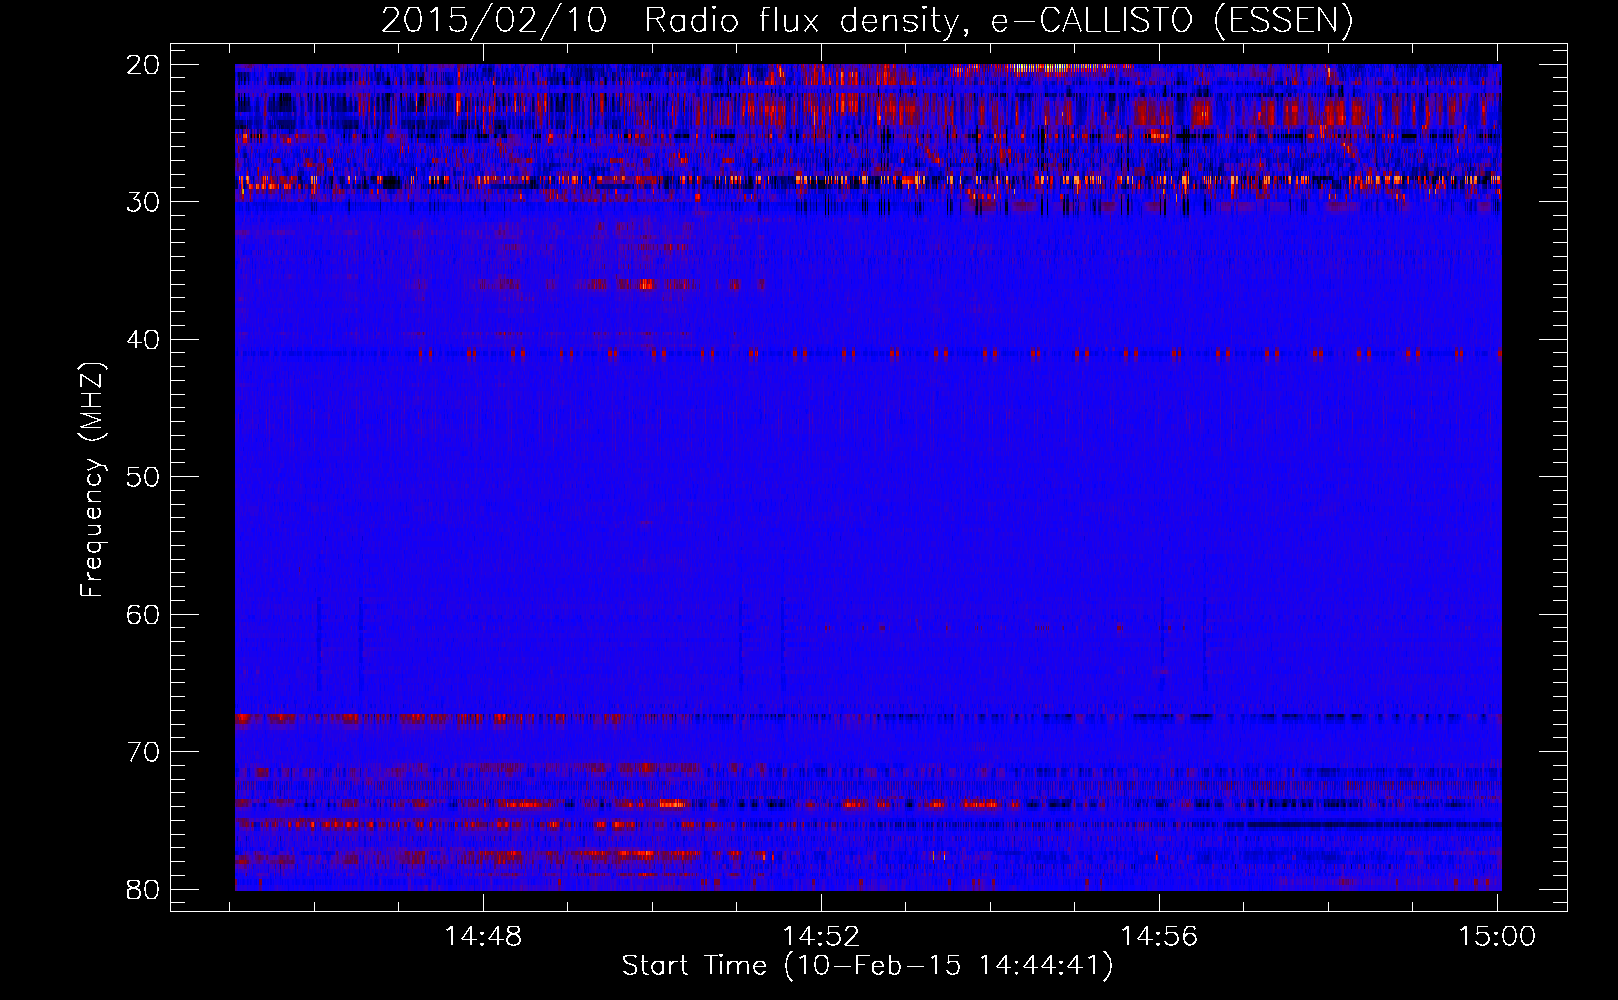Click the 80 MHz frequency tick label
Viewport: 1618px width, 1000px height.
(144, 890)
